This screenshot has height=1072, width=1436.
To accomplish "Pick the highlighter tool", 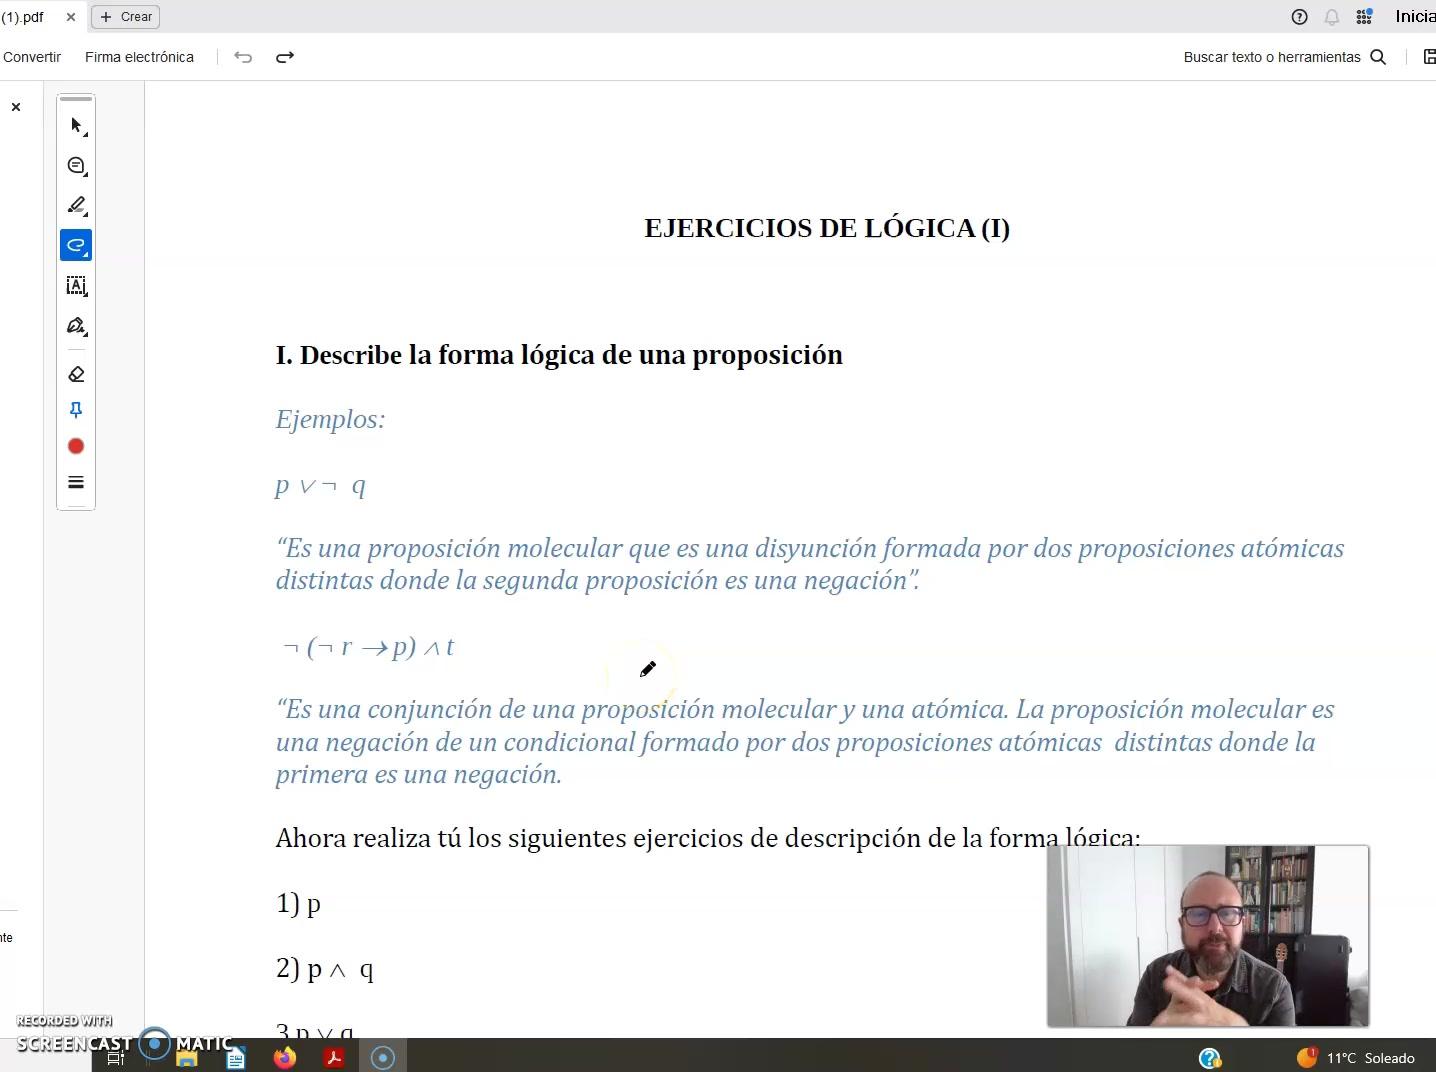I will click(76, 206).
